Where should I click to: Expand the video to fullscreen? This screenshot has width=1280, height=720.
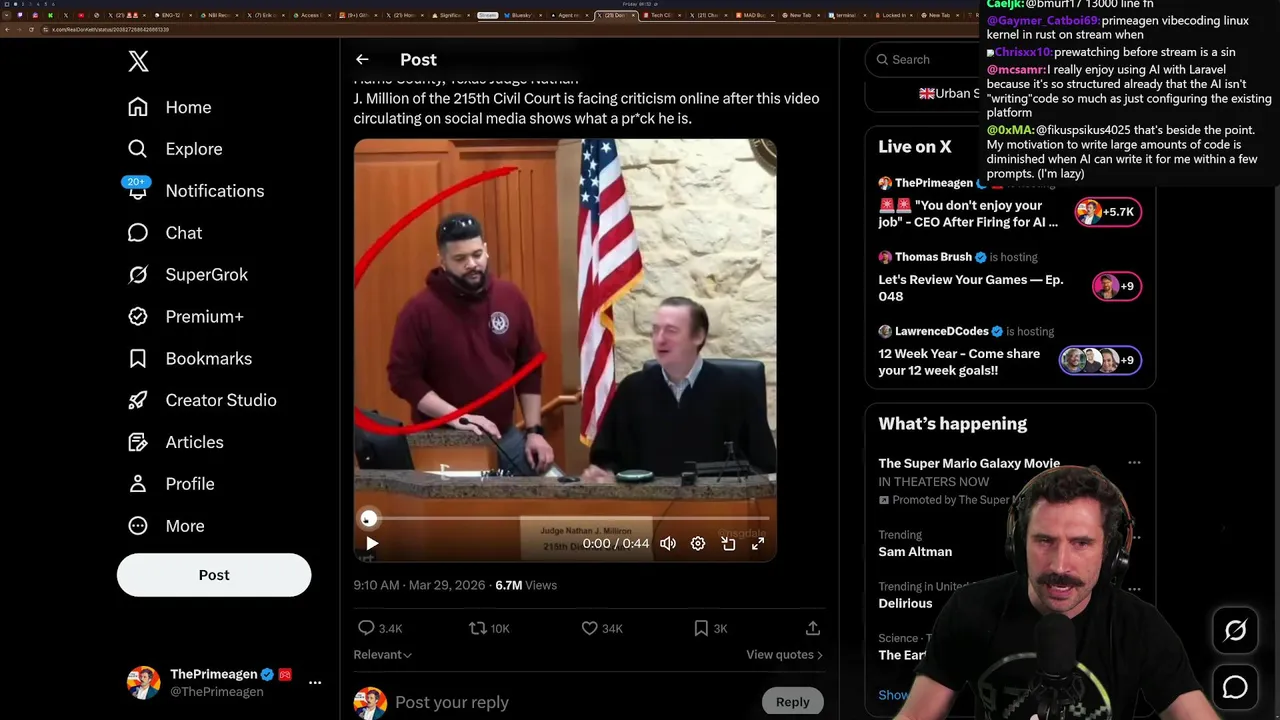coord(758,544)
